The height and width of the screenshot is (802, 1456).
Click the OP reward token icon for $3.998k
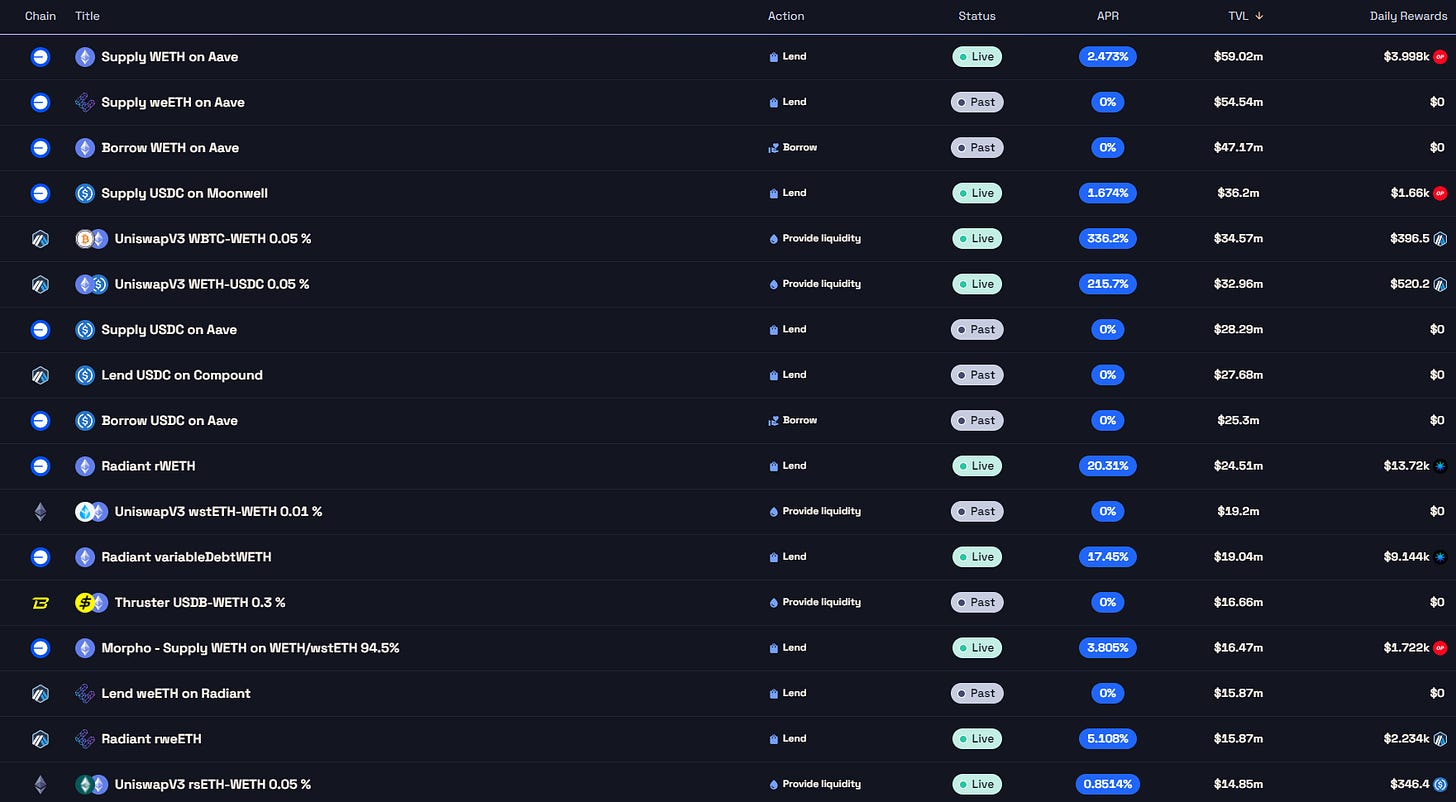pyautogui.click(x=1441, y=57)
